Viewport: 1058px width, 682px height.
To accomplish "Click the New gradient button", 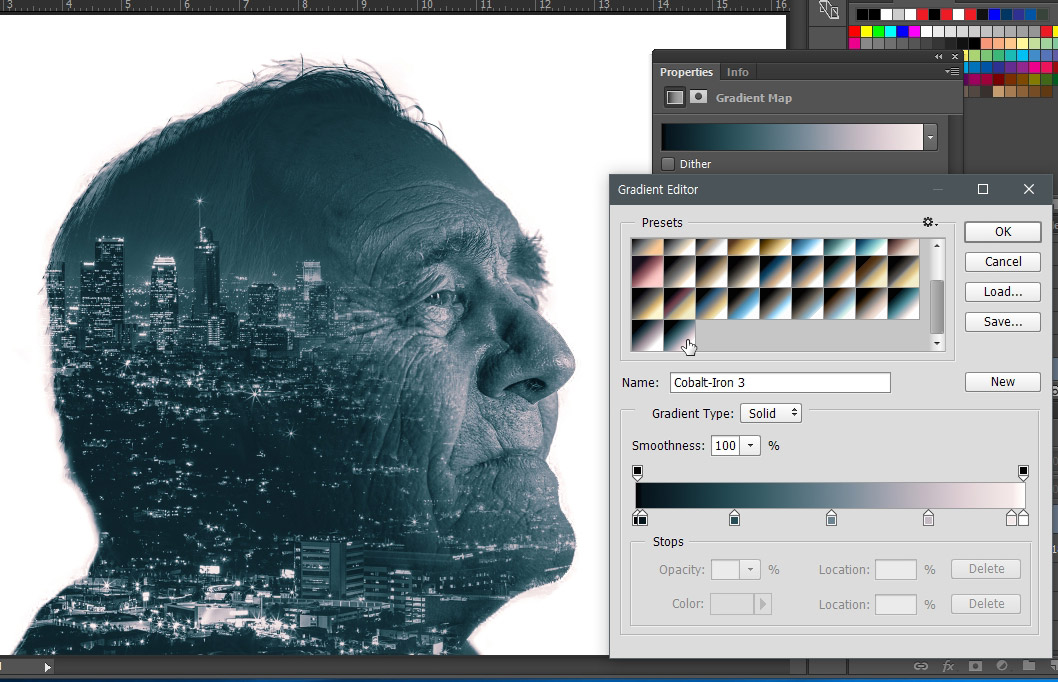I will coord(1003,382).
